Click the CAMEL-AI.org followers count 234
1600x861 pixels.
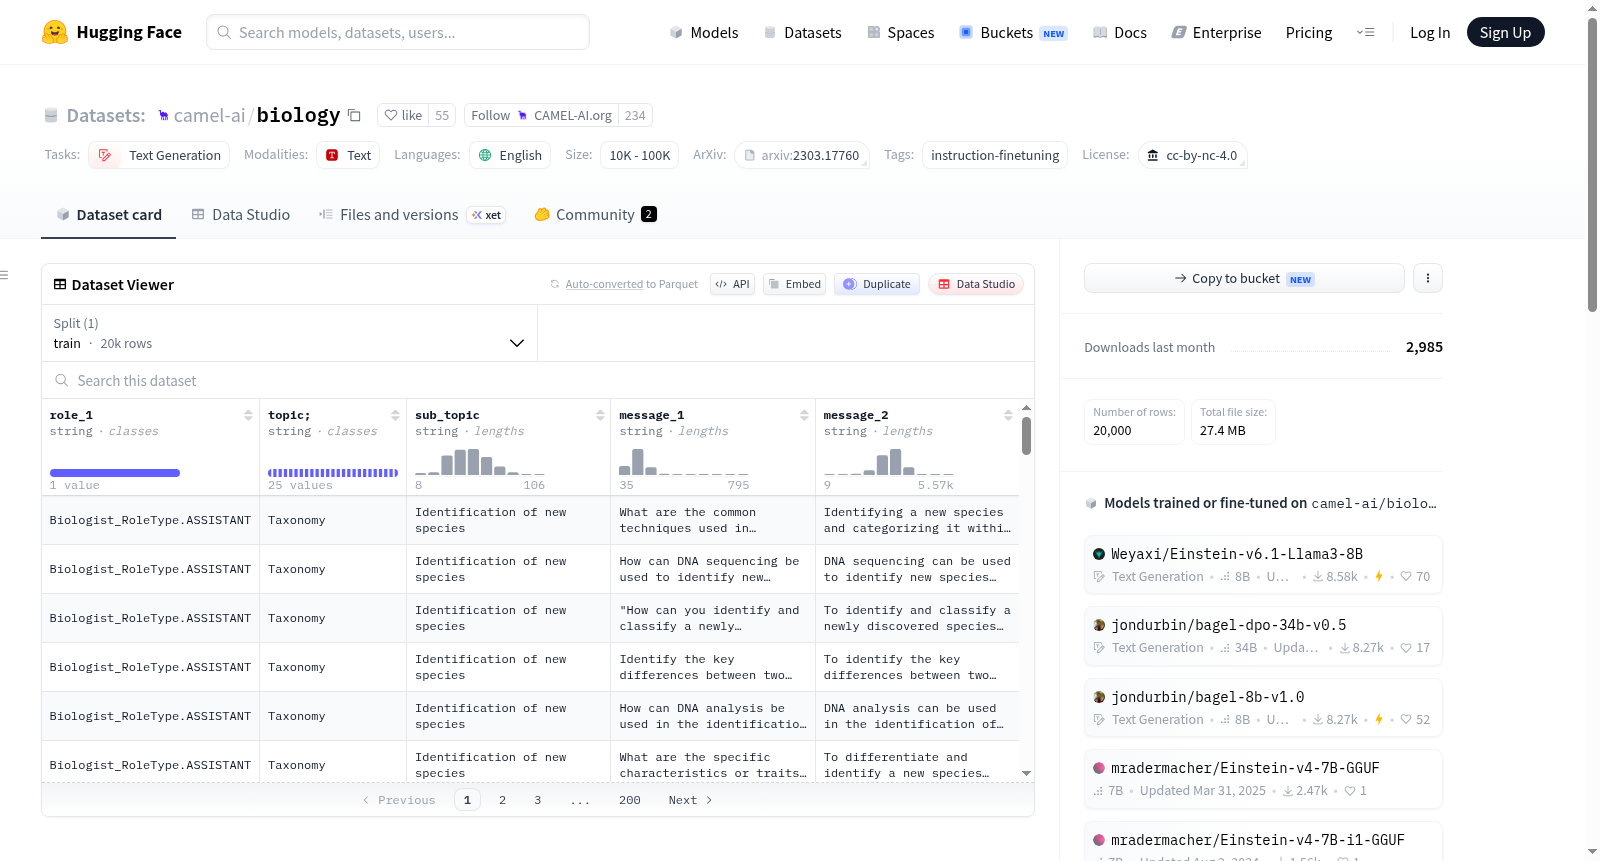(x=635, y=115)
